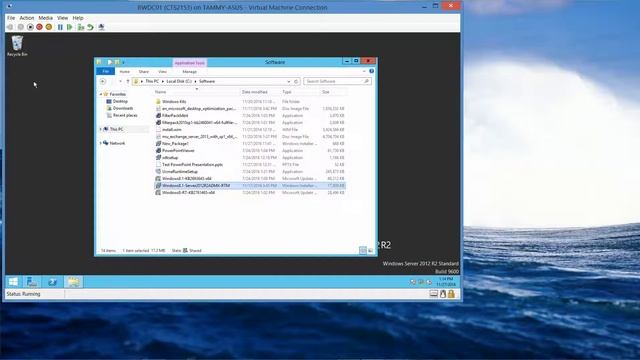Expand the Network tree node arrow
This screenshot has height=360, width=640.
[x=101, y=143]
